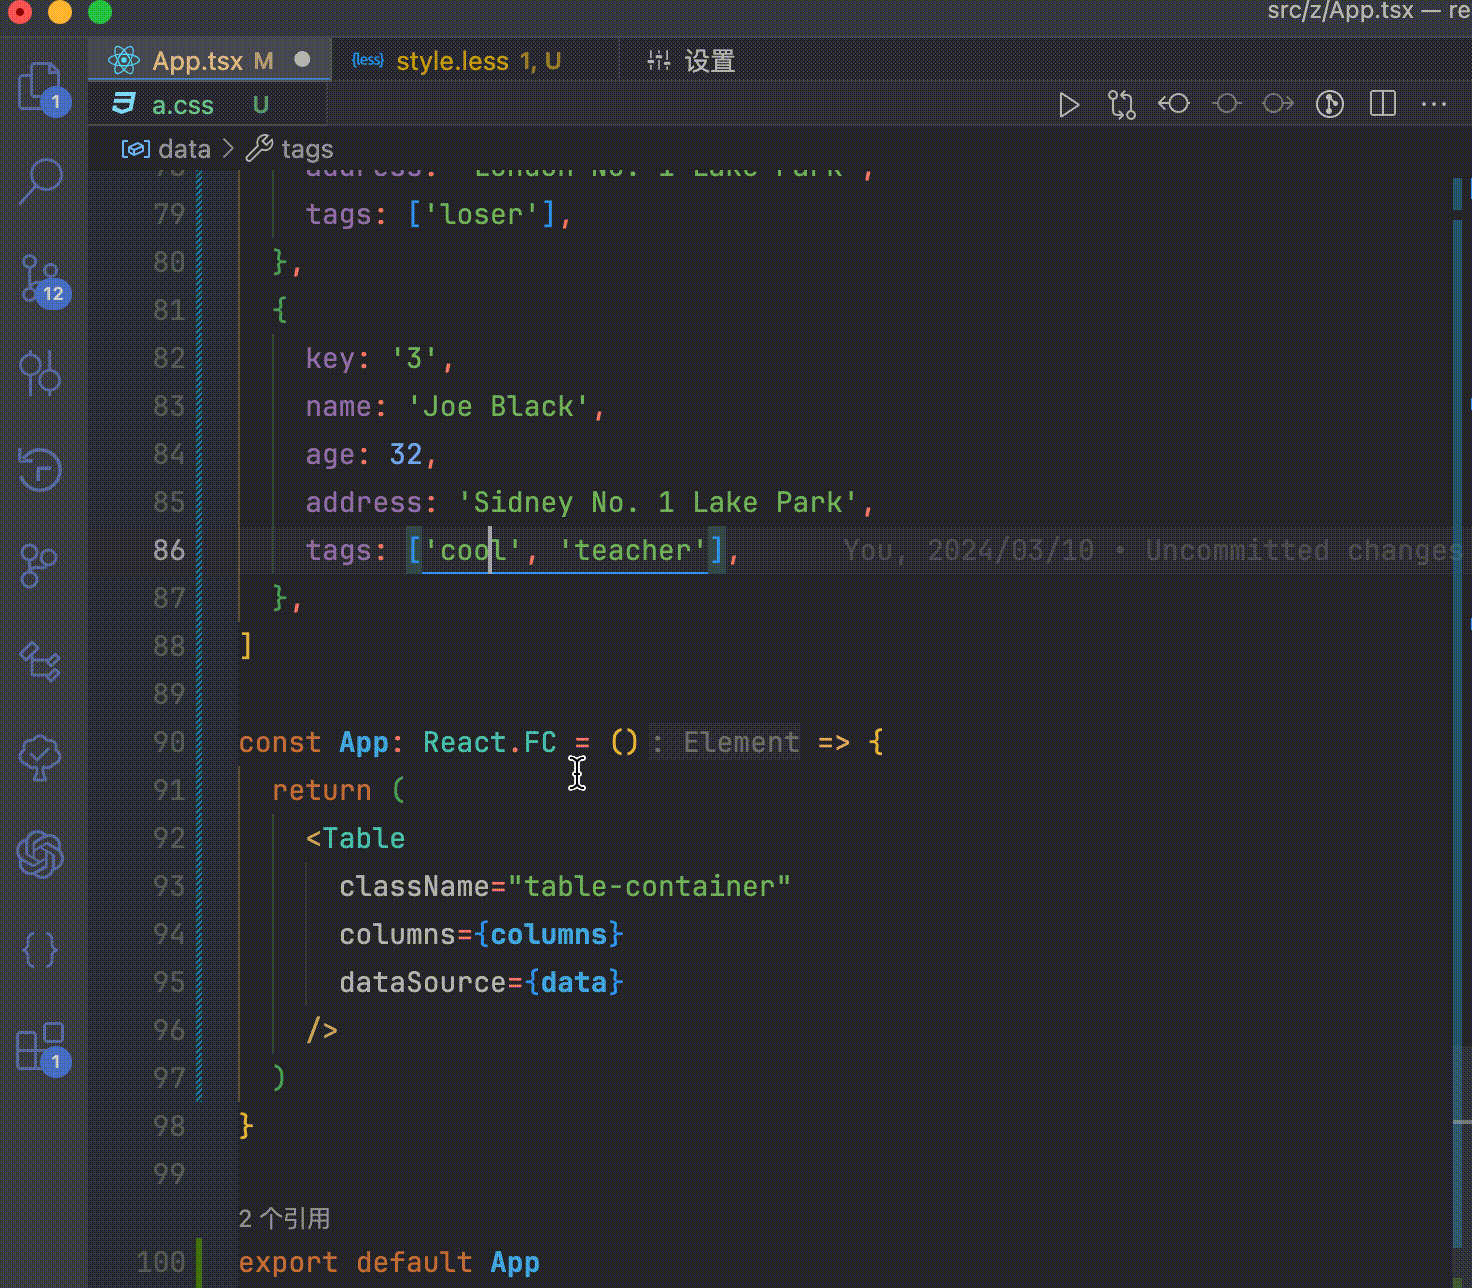Open the fourth activity bar icon under Source Control

point(40,373)
